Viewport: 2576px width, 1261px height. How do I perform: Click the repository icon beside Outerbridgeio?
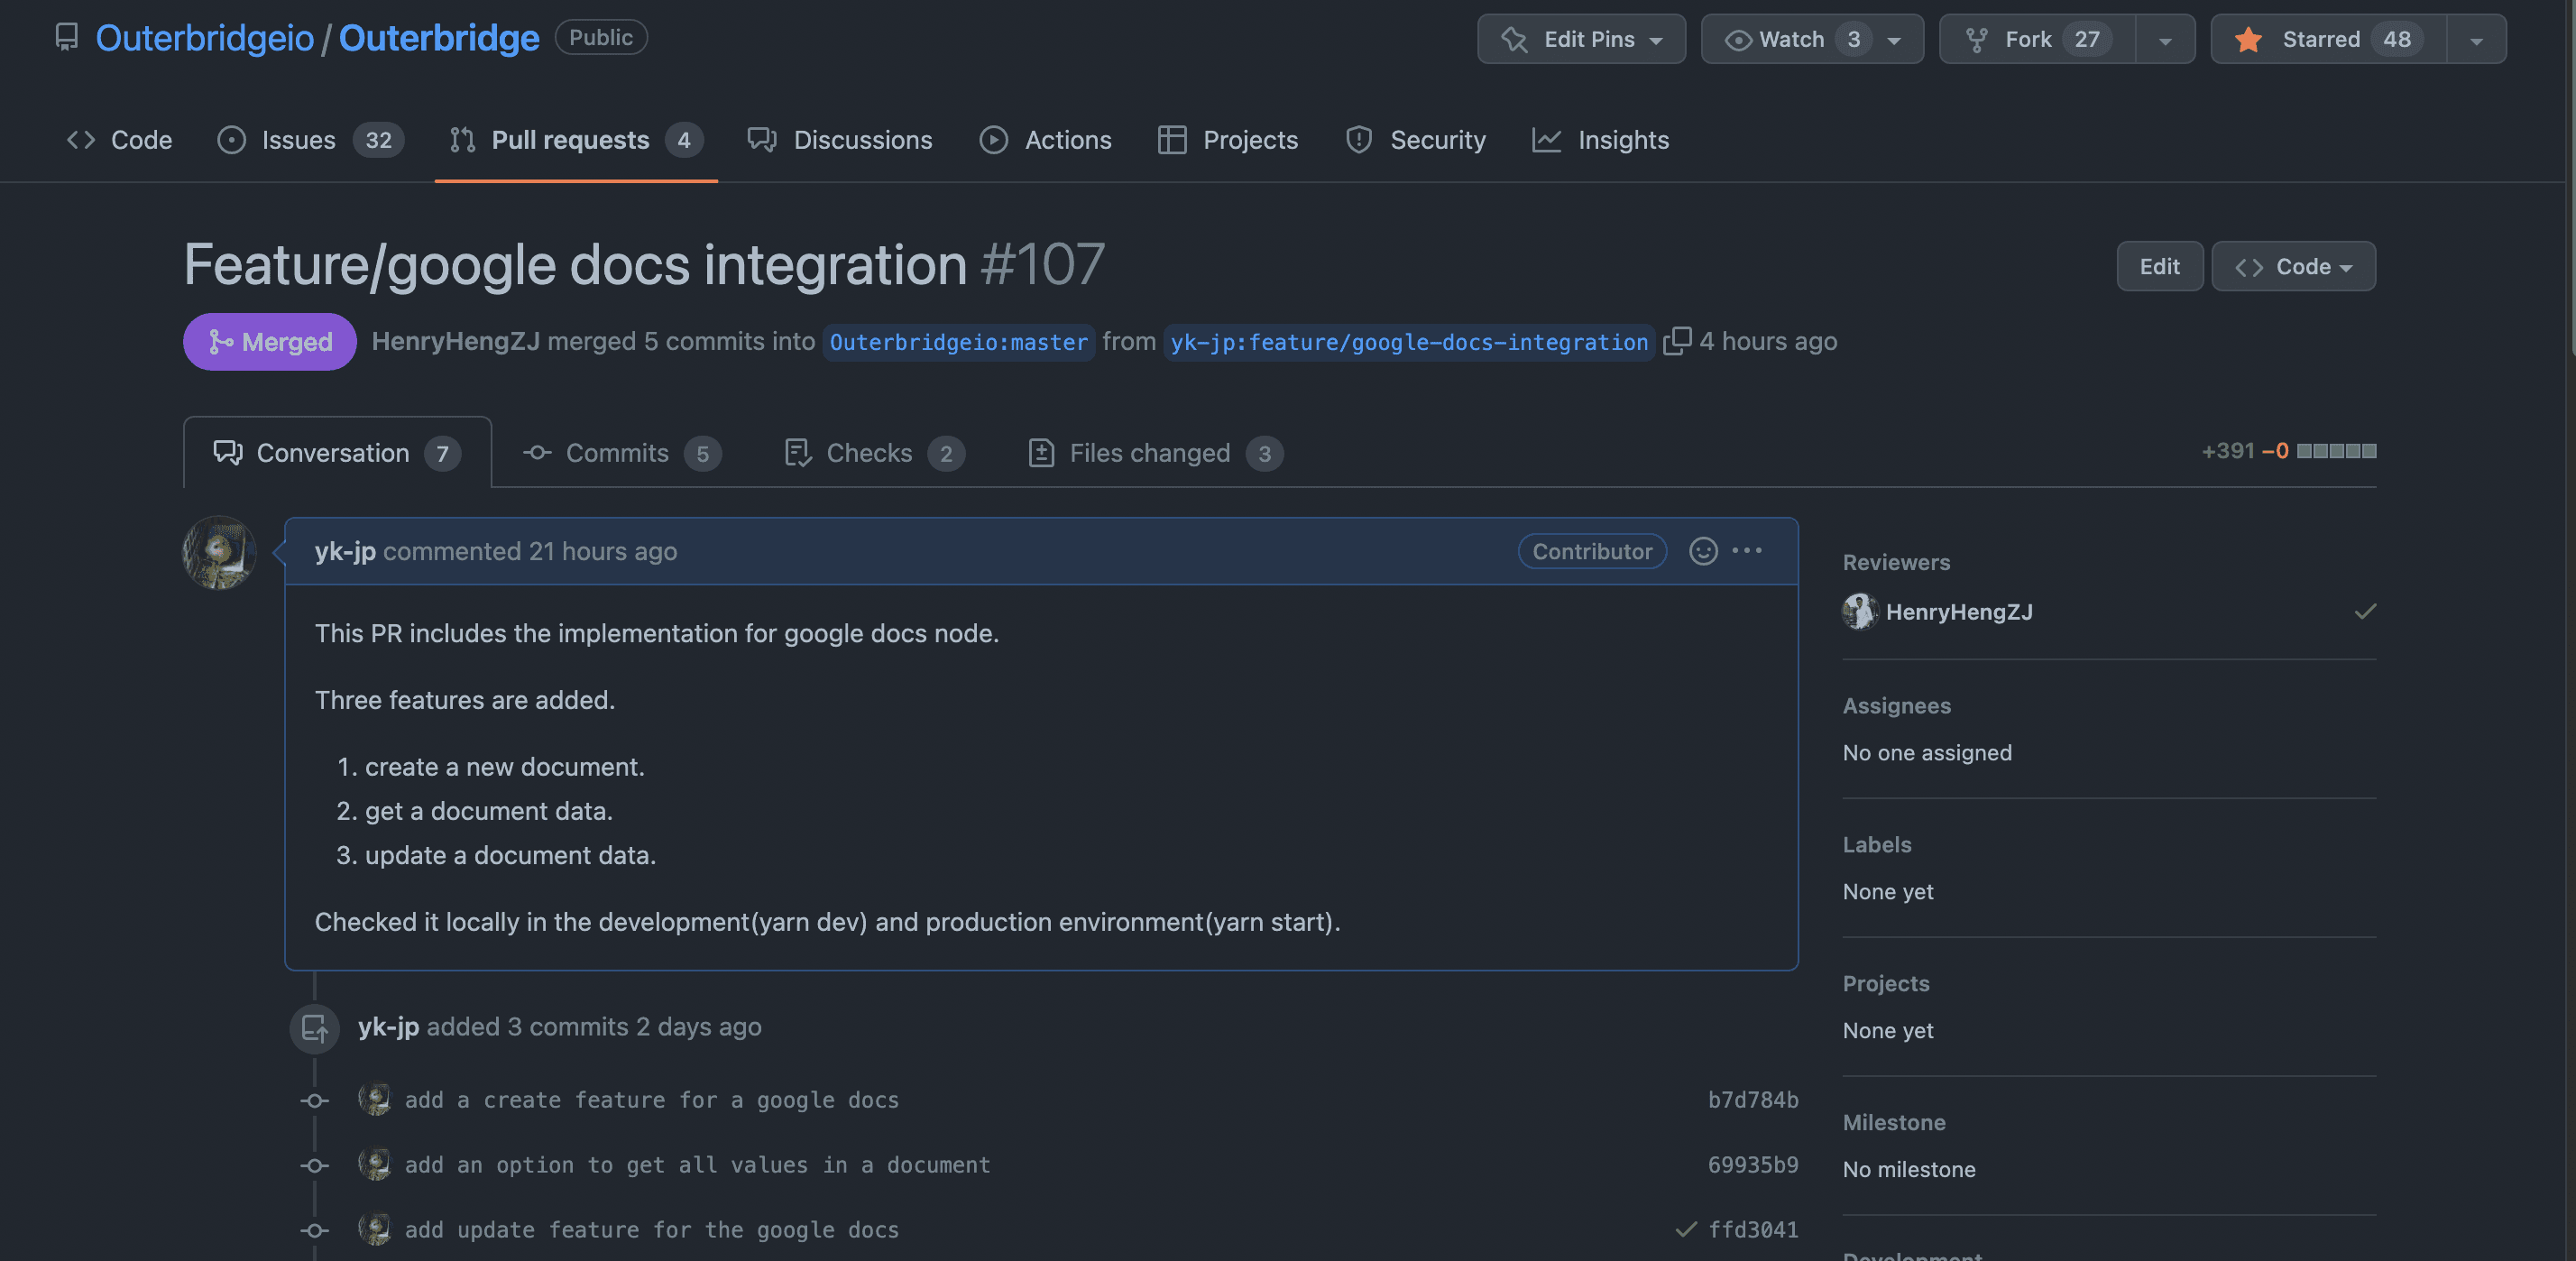pos(66,38)
